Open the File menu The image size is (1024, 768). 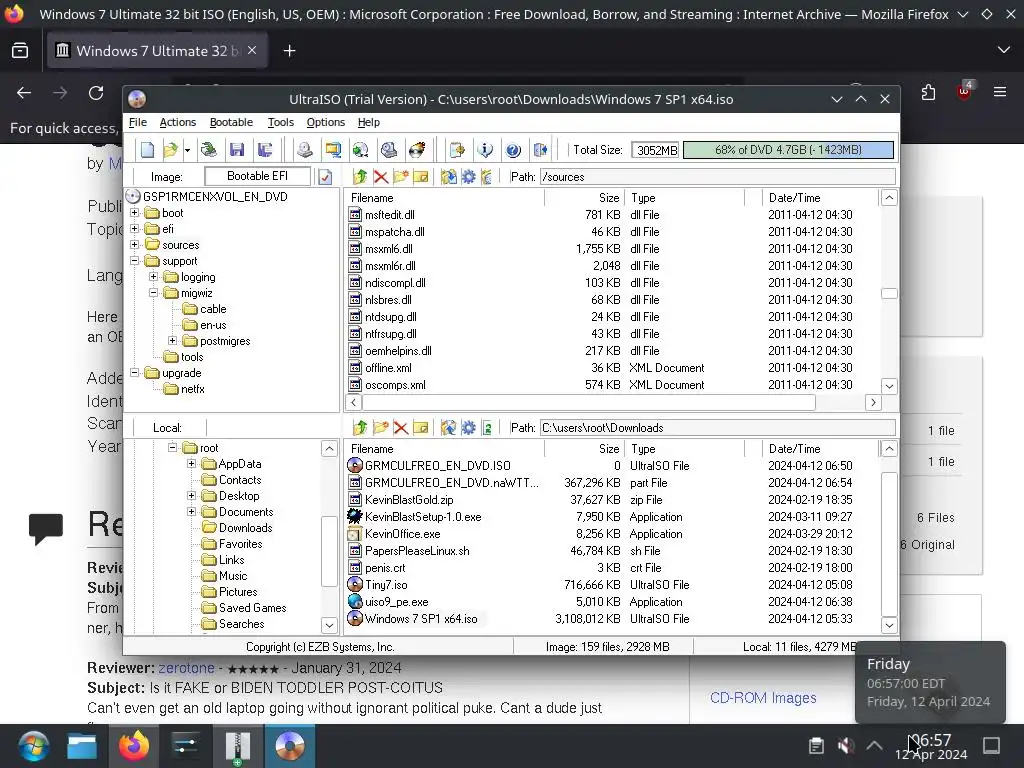coord(138,122)
